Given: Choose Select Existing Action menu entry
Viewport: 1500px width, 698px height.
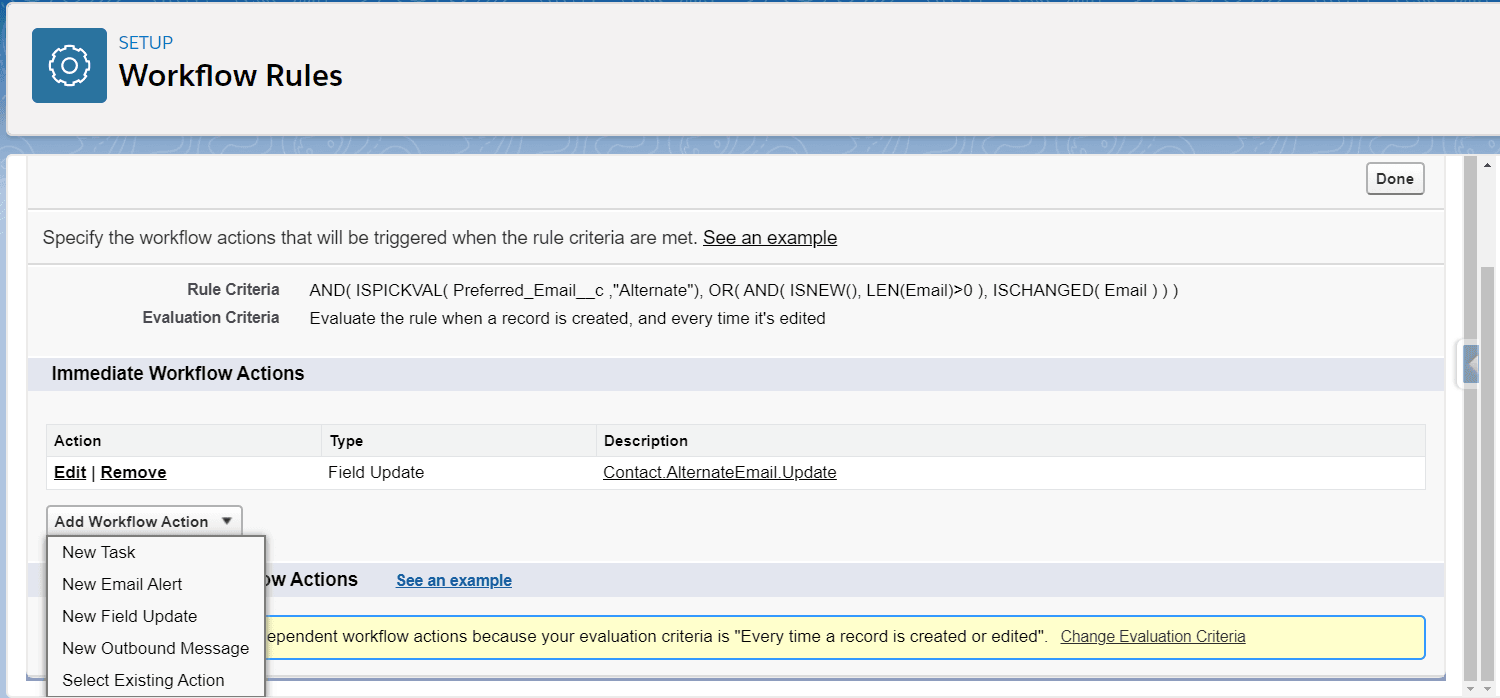Looking at the screenshot, I should 143,680.
